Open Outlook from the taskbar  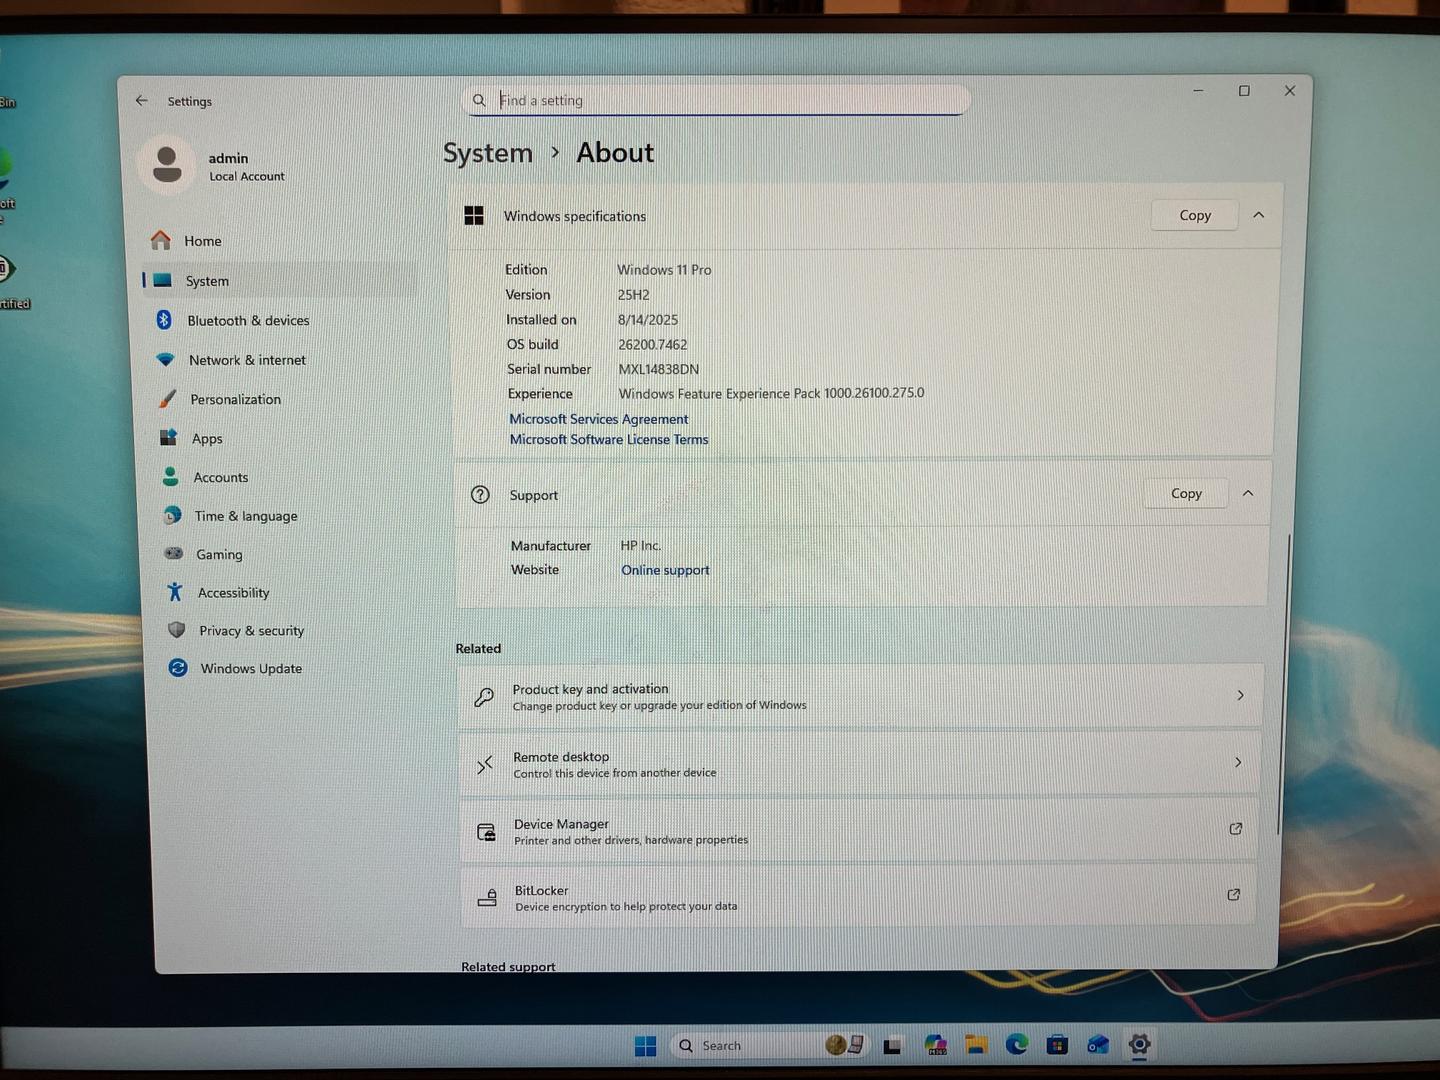[1098, 1045]
